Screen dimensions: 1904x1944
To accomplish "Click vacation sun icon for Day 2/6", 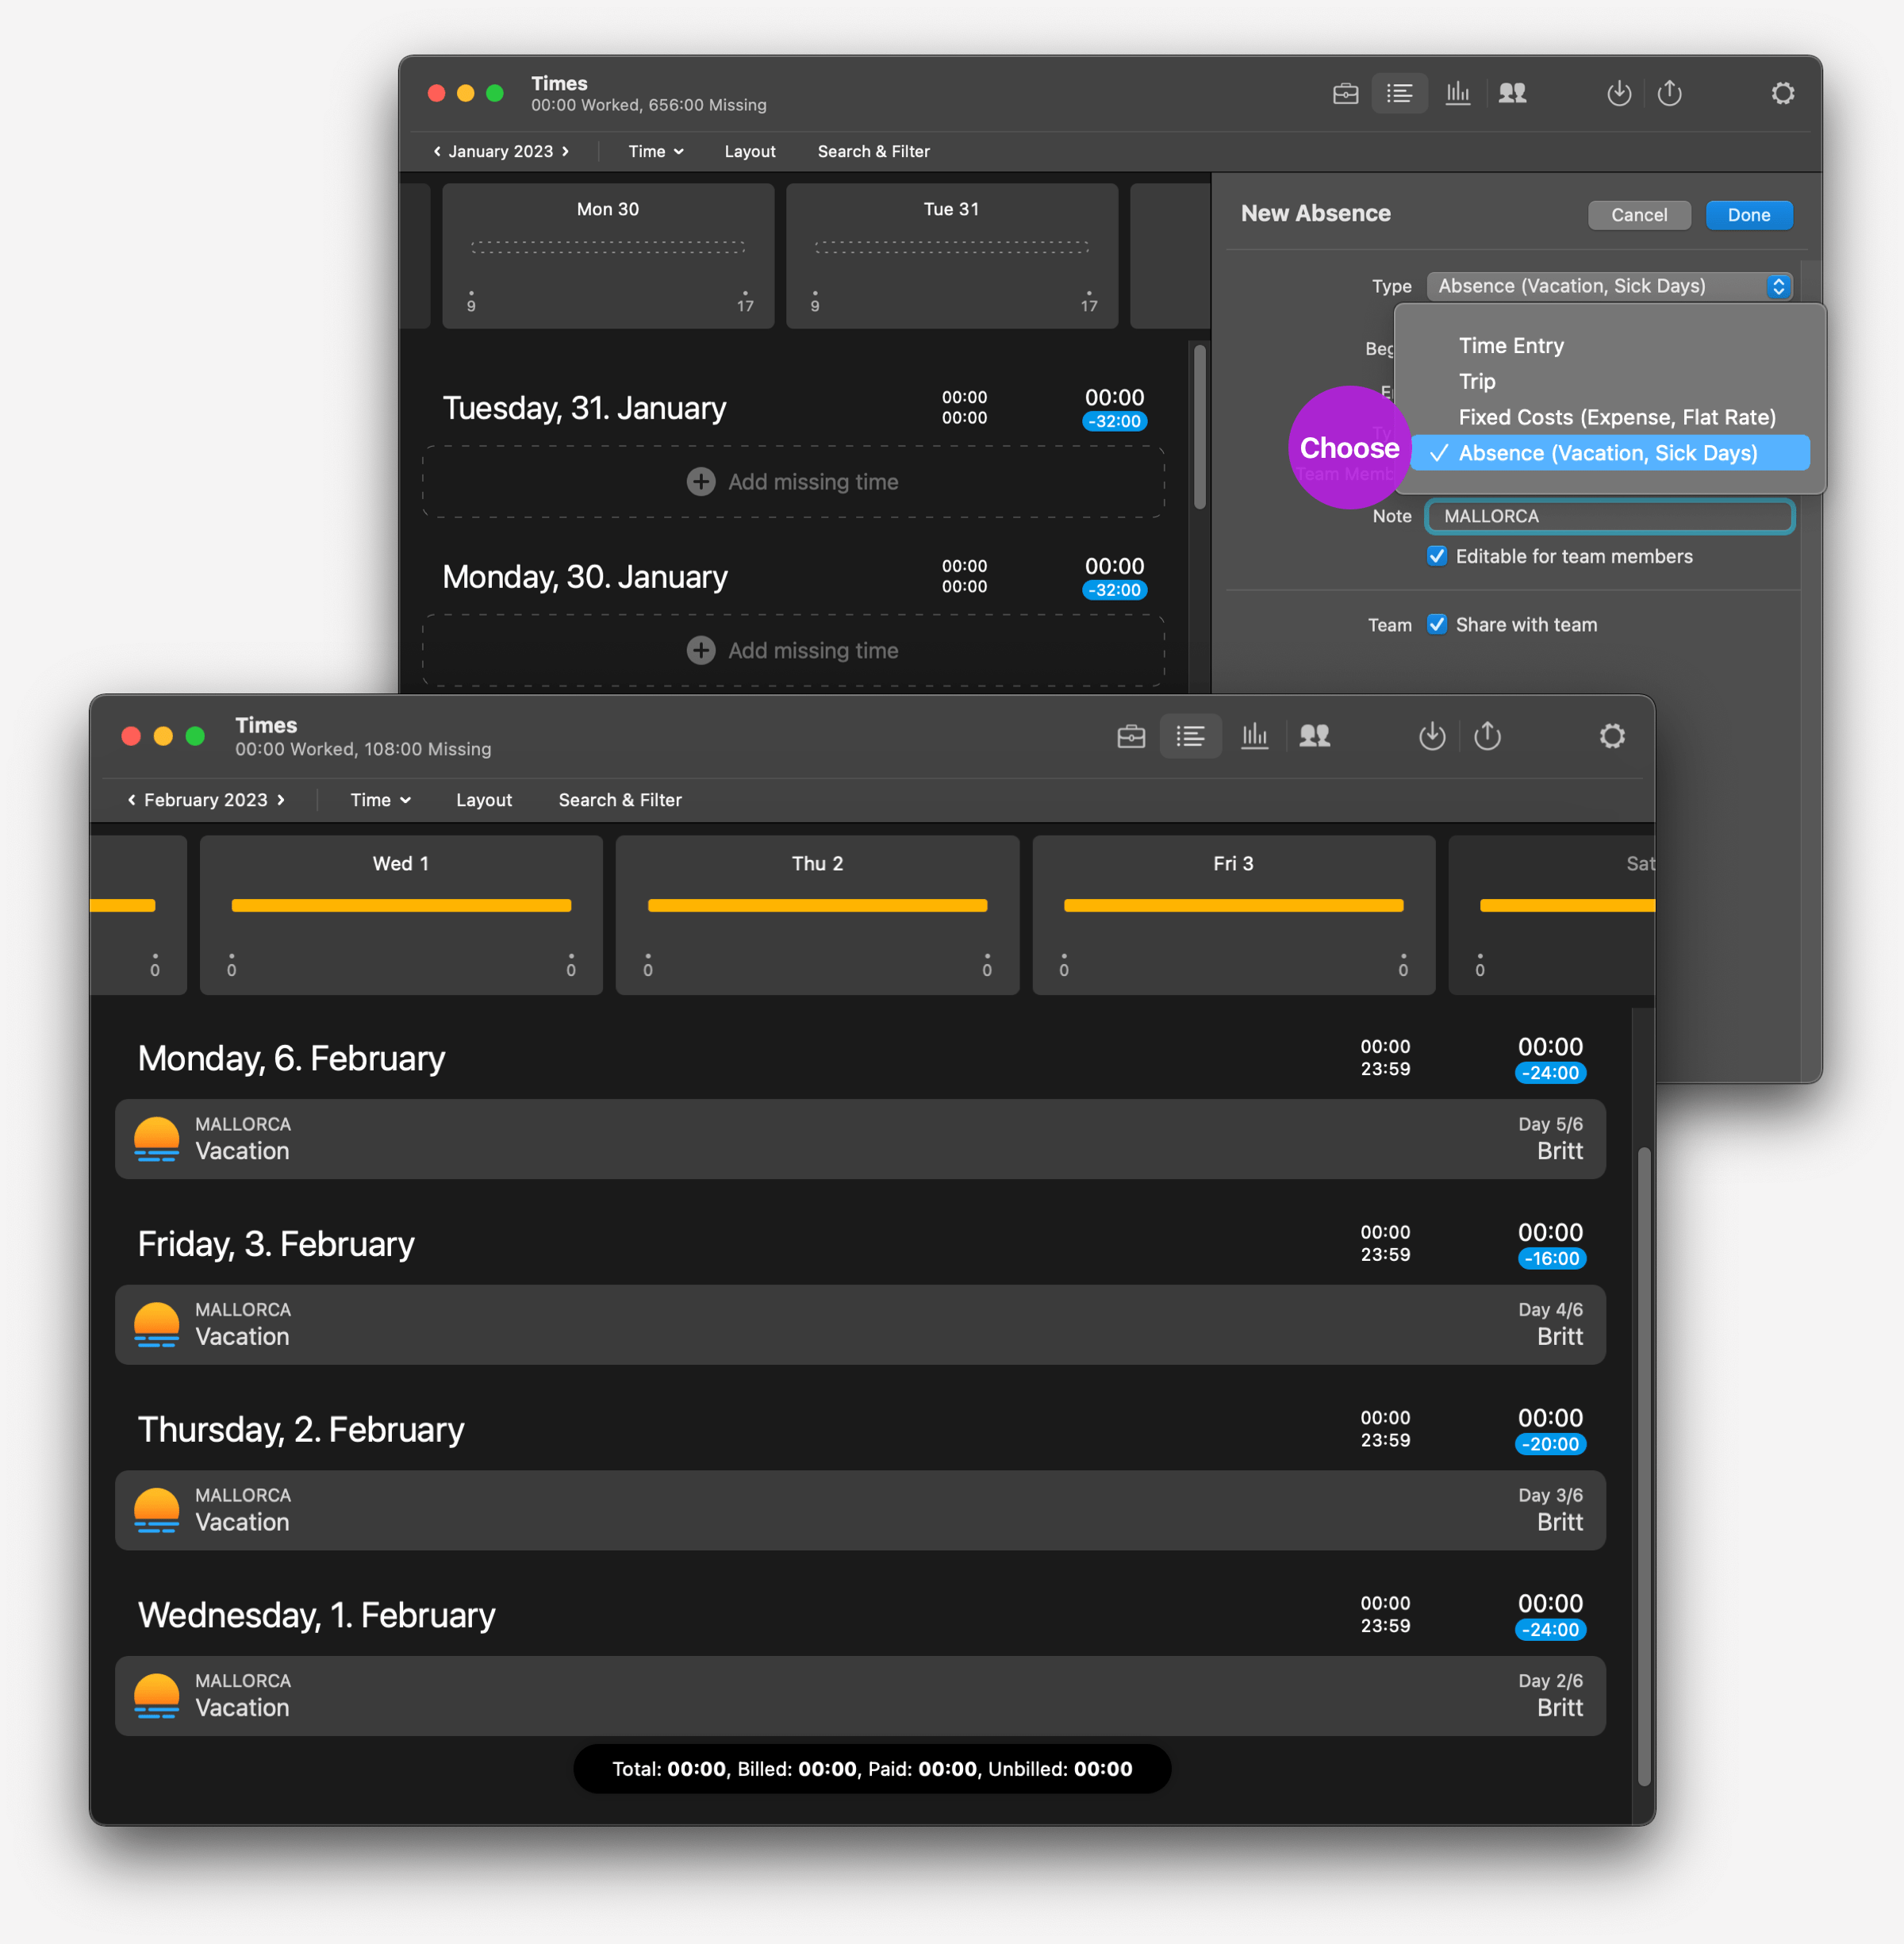I will coord(157,1697).
